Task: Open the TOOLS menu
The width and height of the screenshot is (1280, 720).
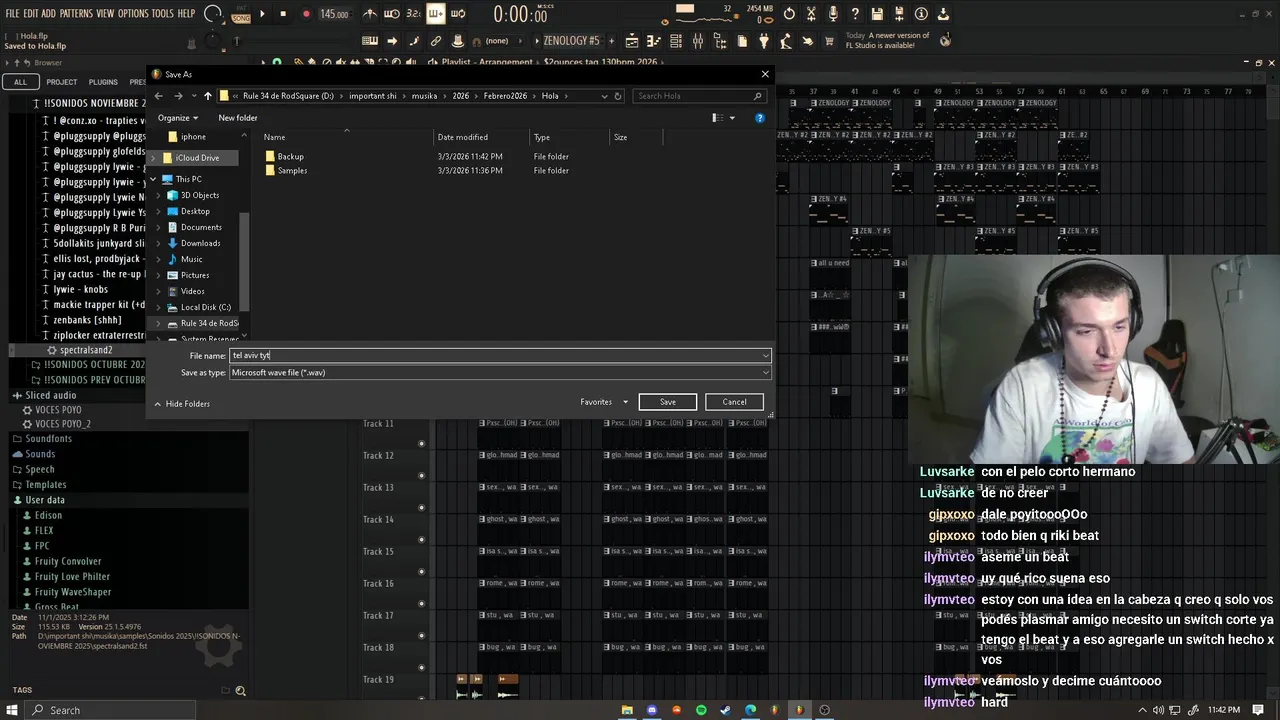Action: coord(162,14)
